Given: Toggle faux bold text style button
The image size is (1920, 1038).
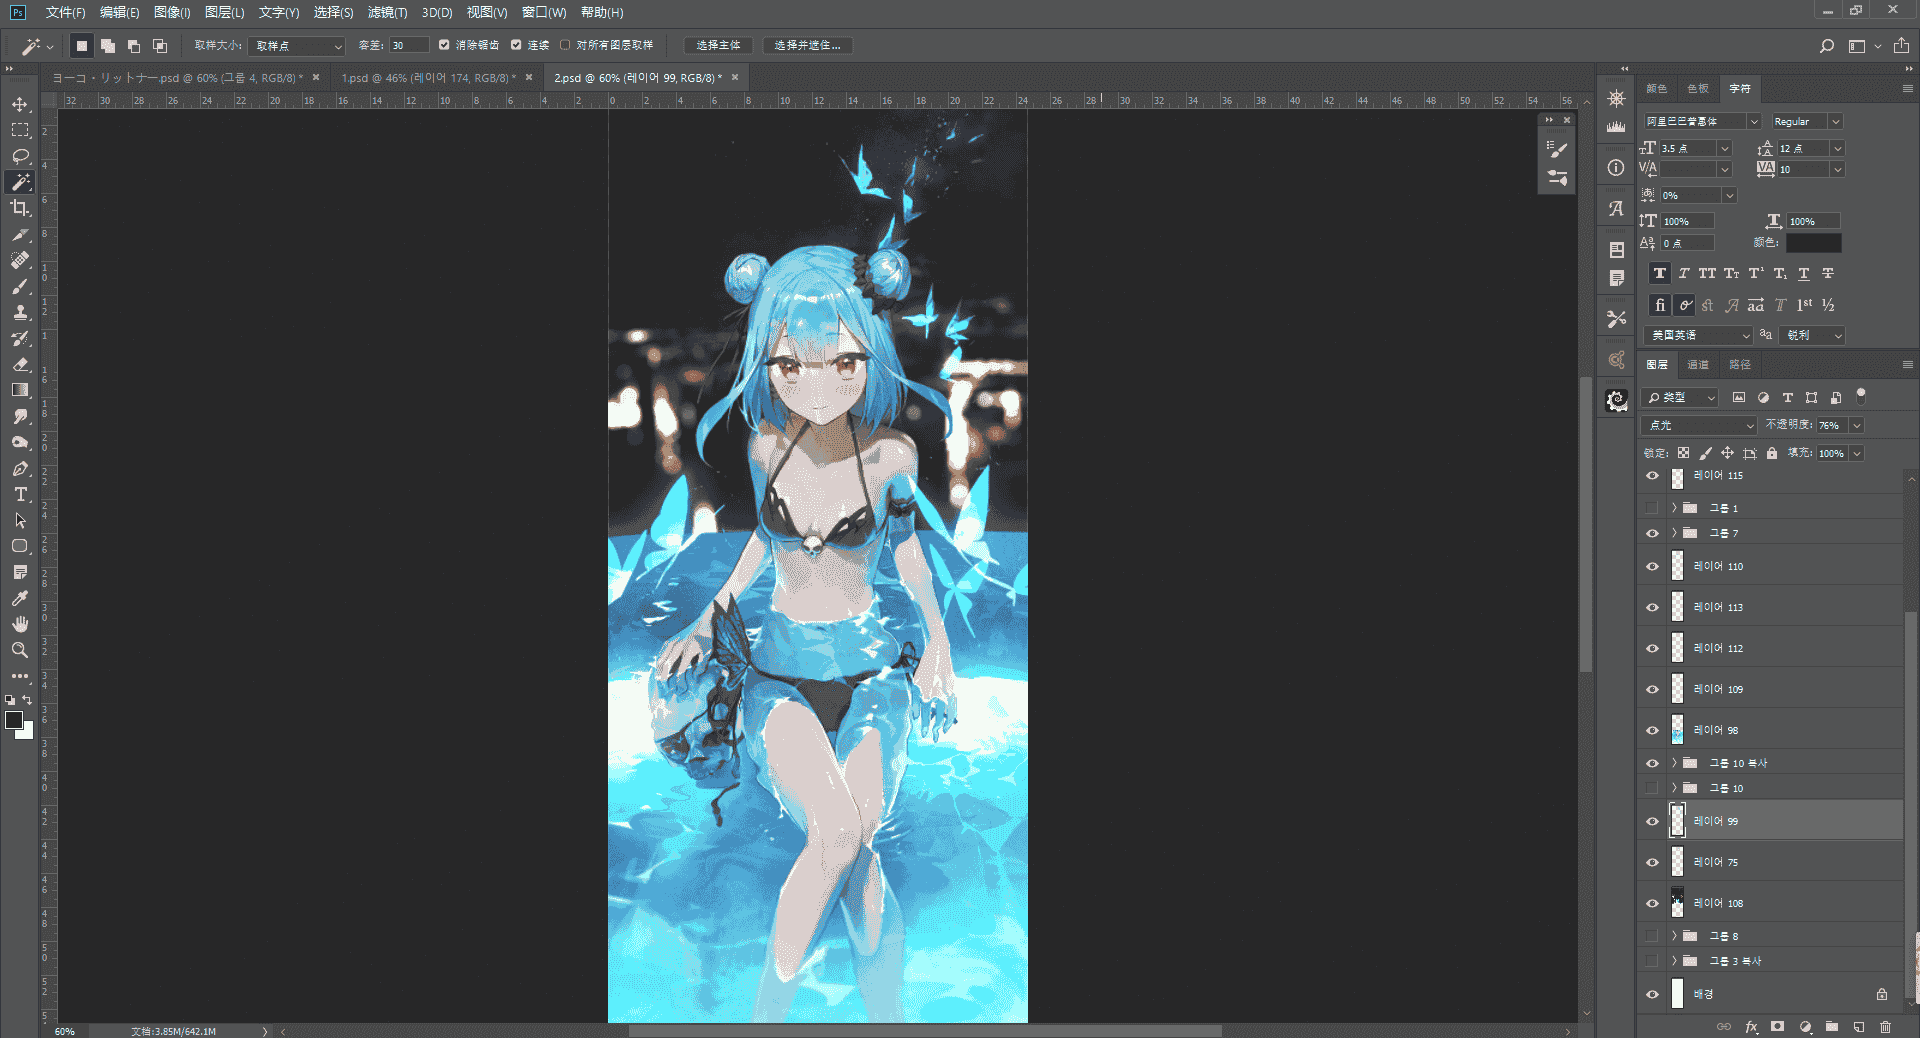Looking at the screenshot, I should tap(1660, 273).
